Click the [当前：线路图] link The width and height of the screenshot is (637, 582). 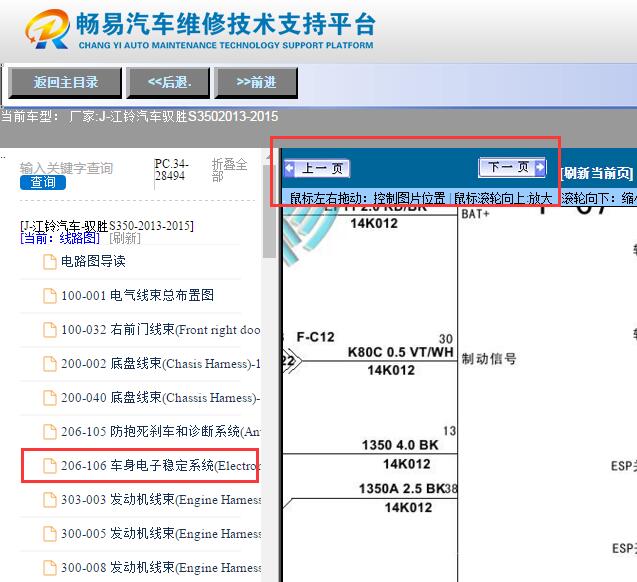tap(60, 238)
